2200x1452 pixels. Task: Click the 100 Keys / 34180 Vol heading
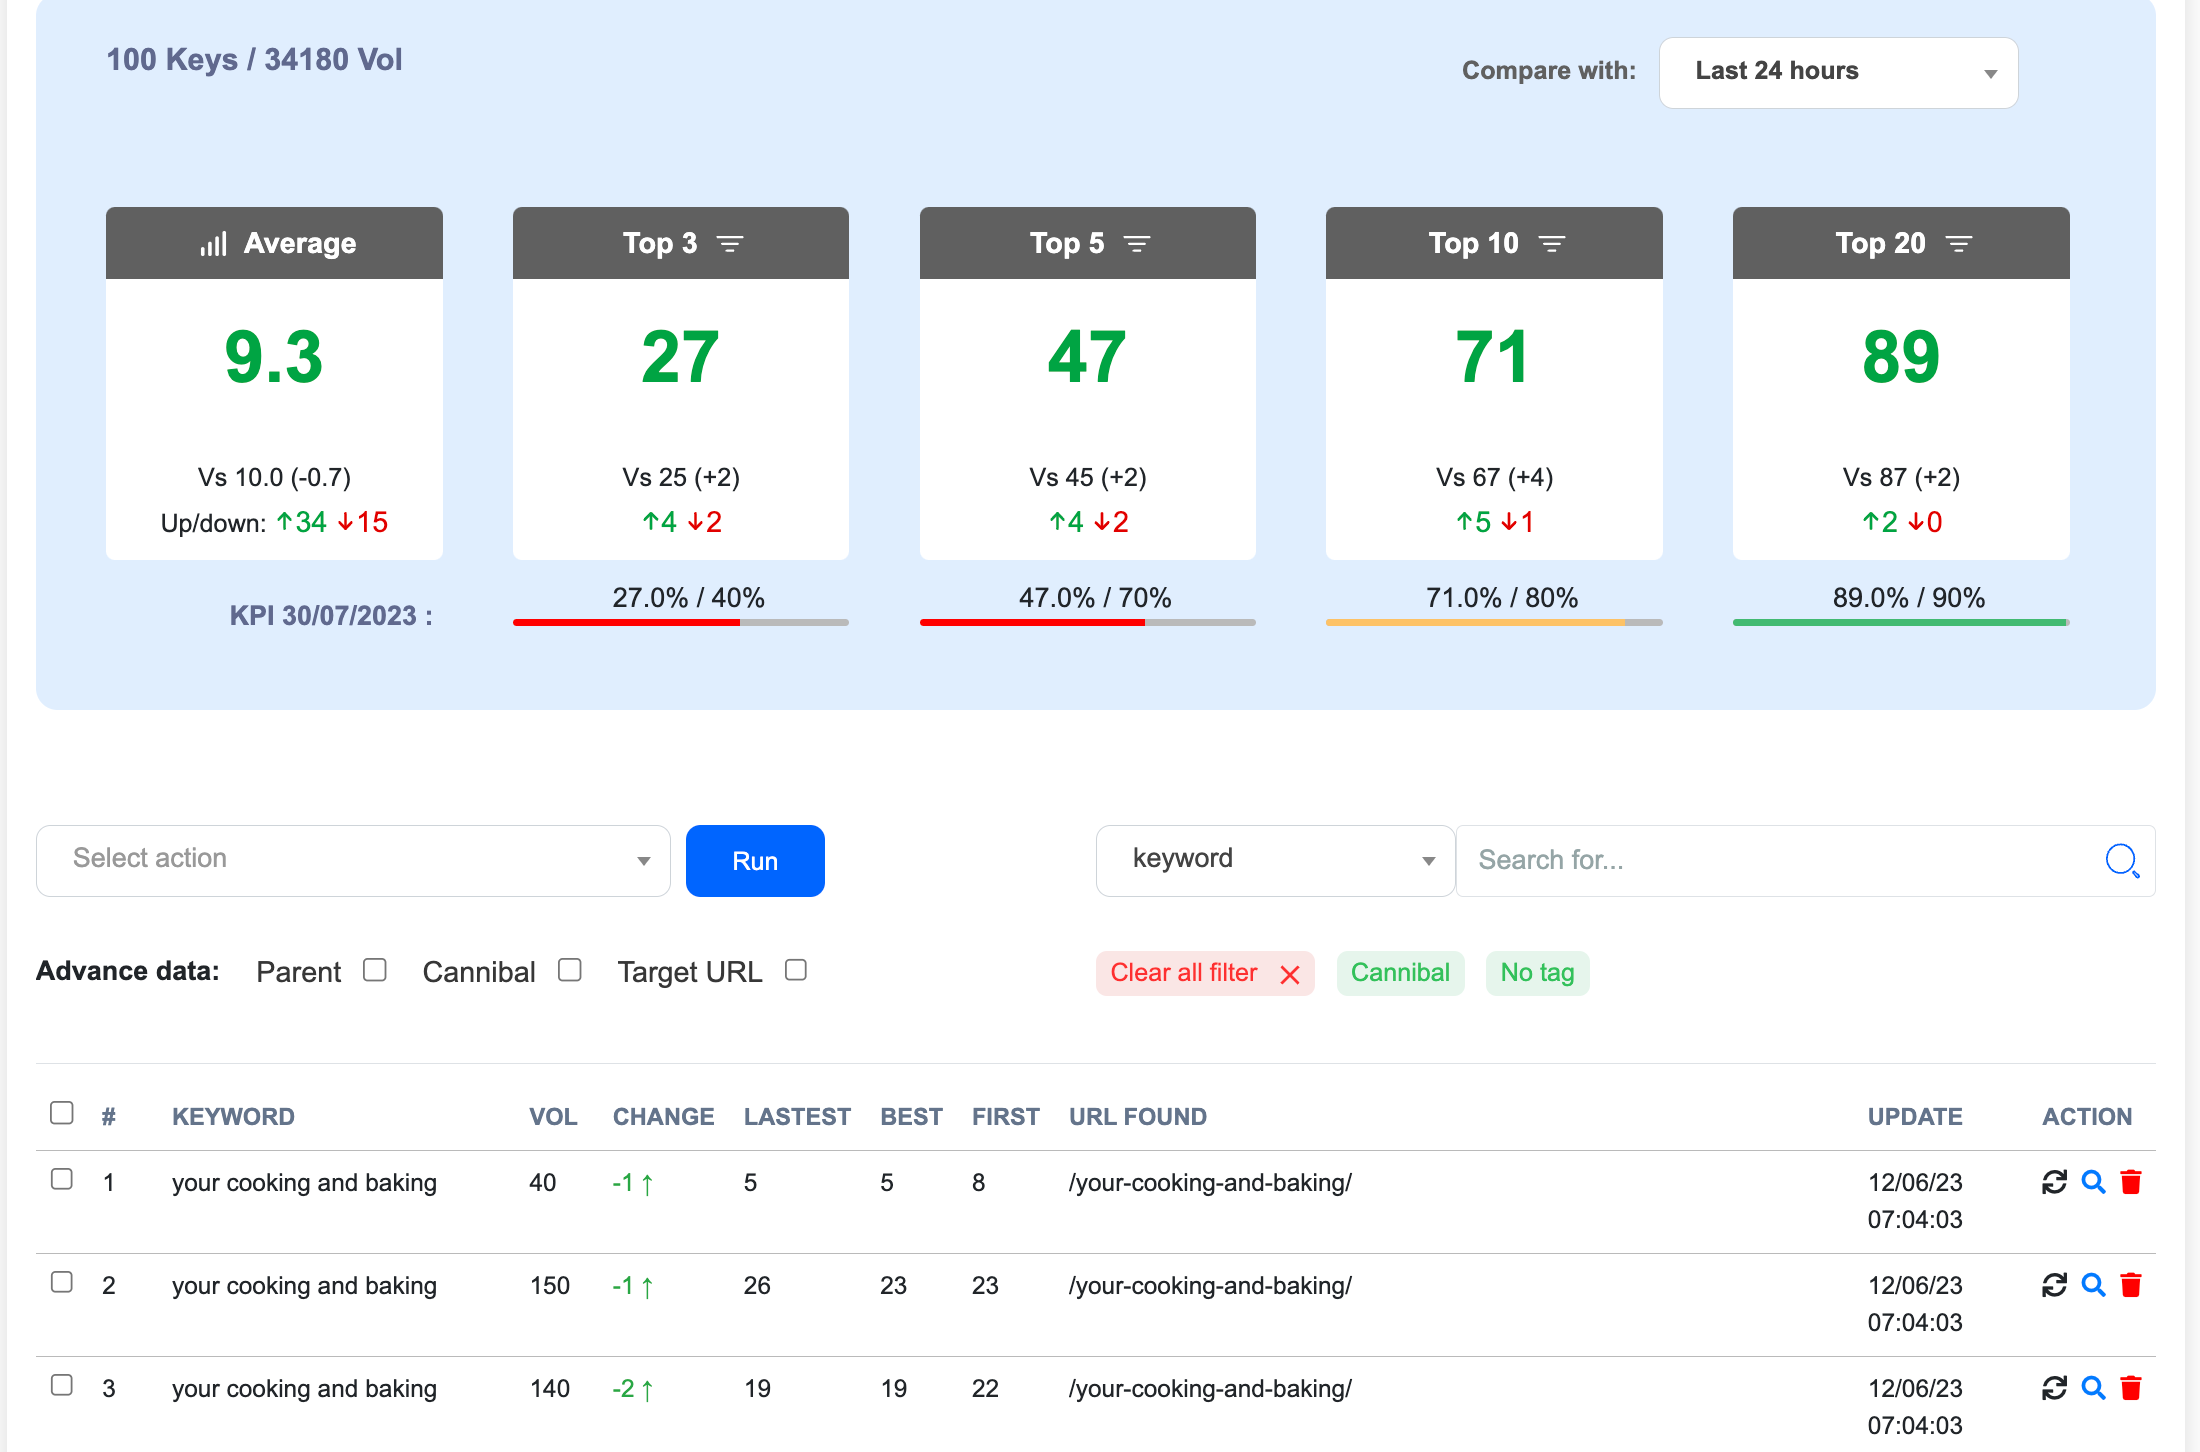tap(254, 60)
